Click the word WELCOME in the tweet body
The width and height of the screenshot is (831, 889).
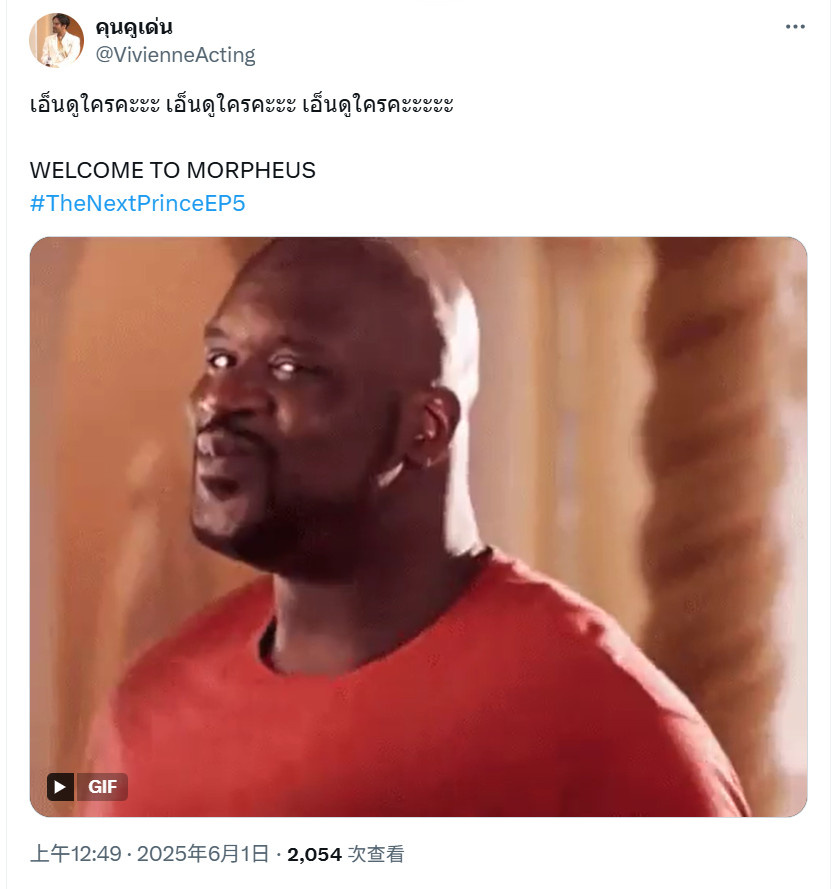point(88,170)
